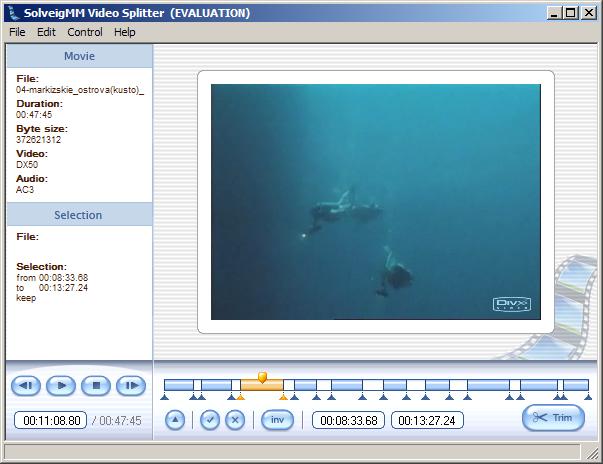Click the X cut-out fragment button
The width and height of the screenshot is (603, 464).
pos(235,420)
